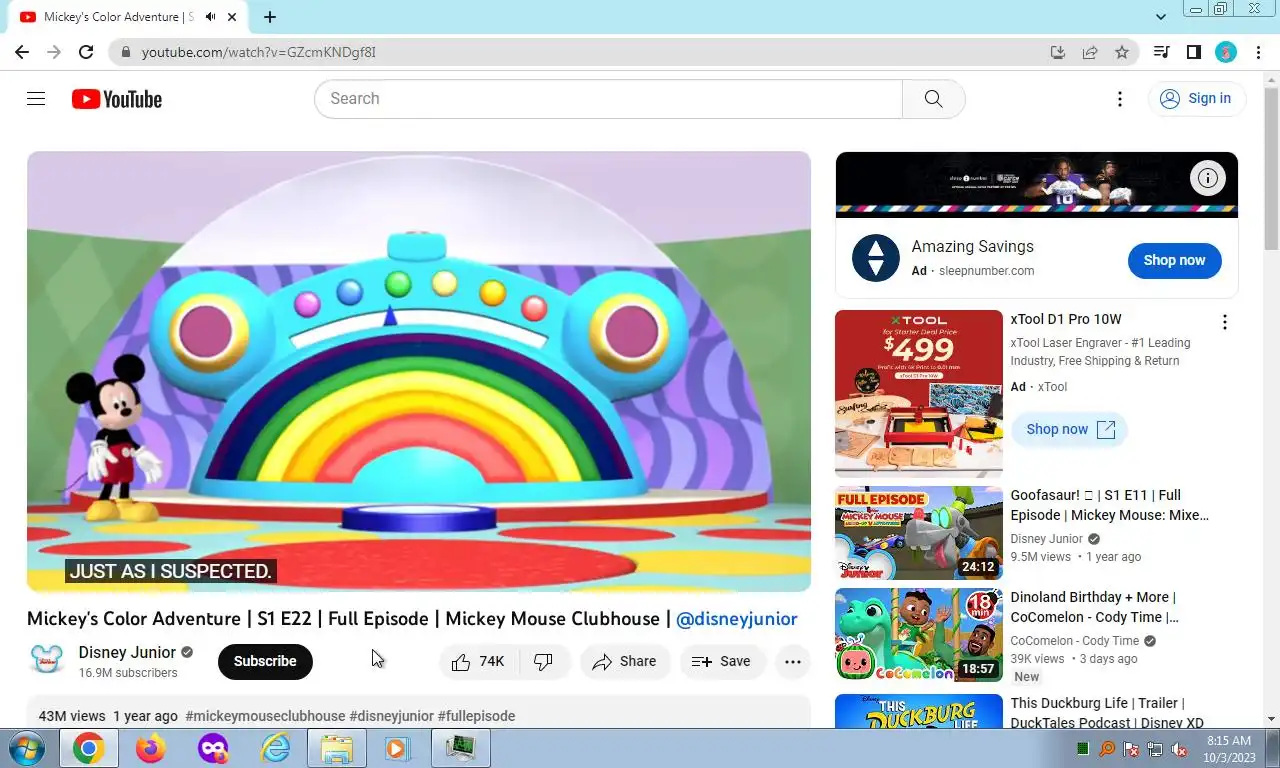Image resolution: width=1280 pixels, height=768 pixels.
Task: Open xTool D1 Pro 10W ad thumbnail
Action: pos(919,393)
